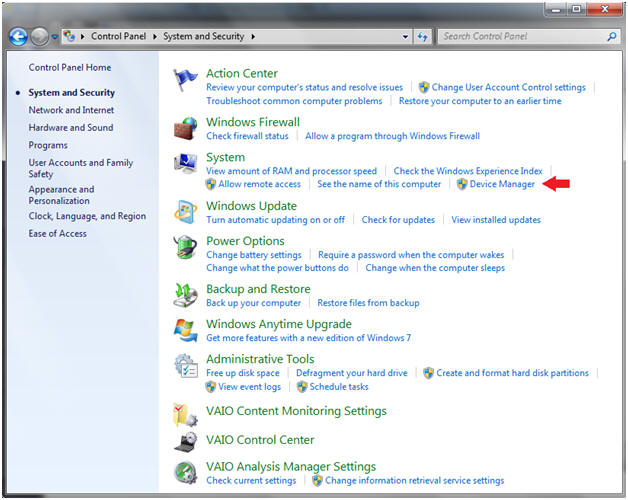Click the Backup and Restore icon

[x=185, y=295]
